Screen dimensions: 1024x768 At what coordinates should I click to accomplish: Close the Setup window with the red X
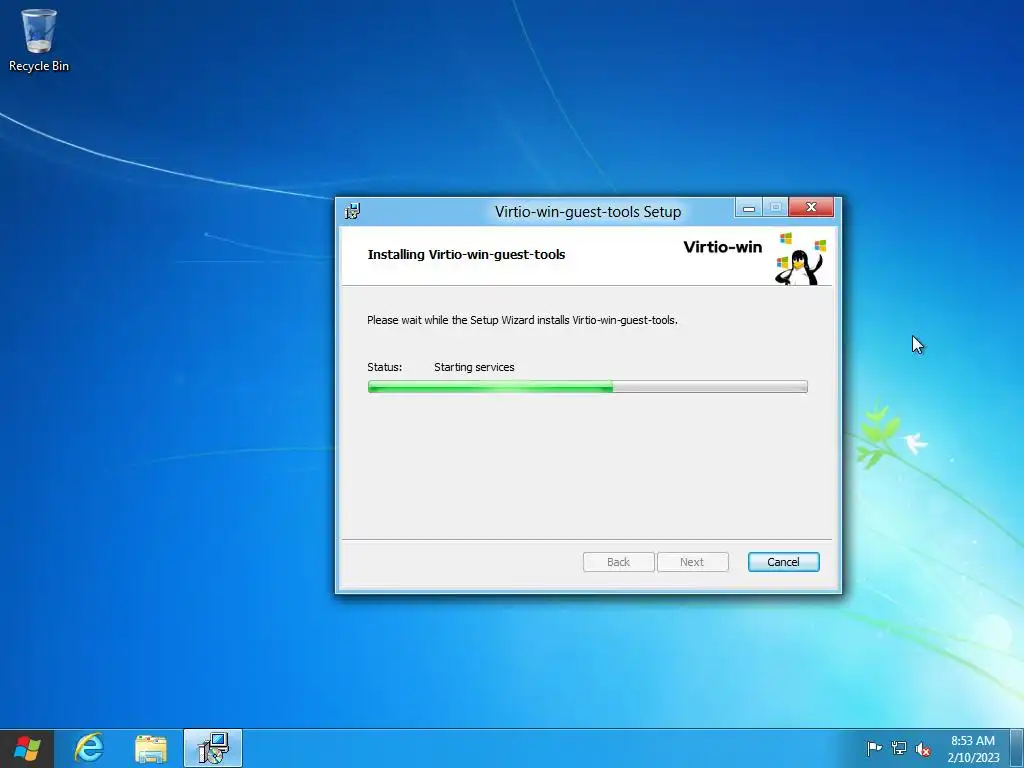tap(811, 207)
